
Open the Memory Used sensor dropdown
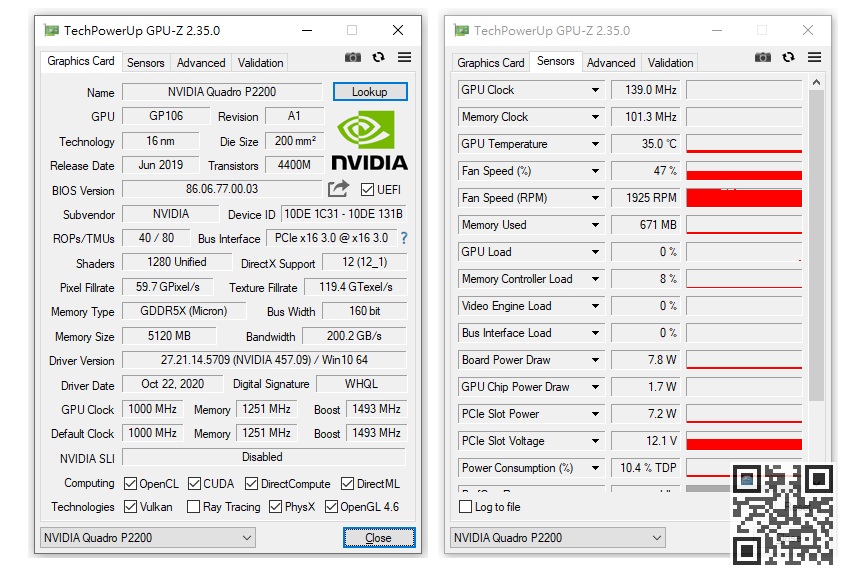pyautogui.click(x=595, y=225)
